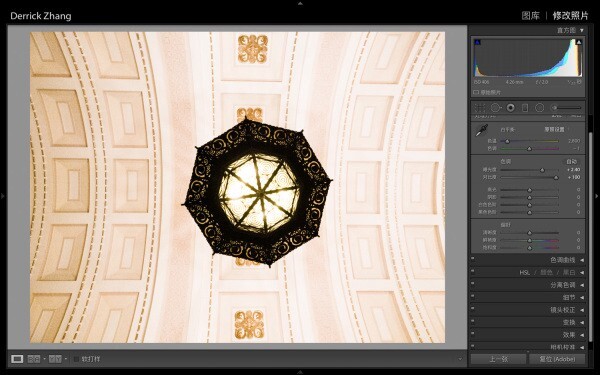
Task: Click the 高光 highlights slider handle
Action: coord(530,190)
